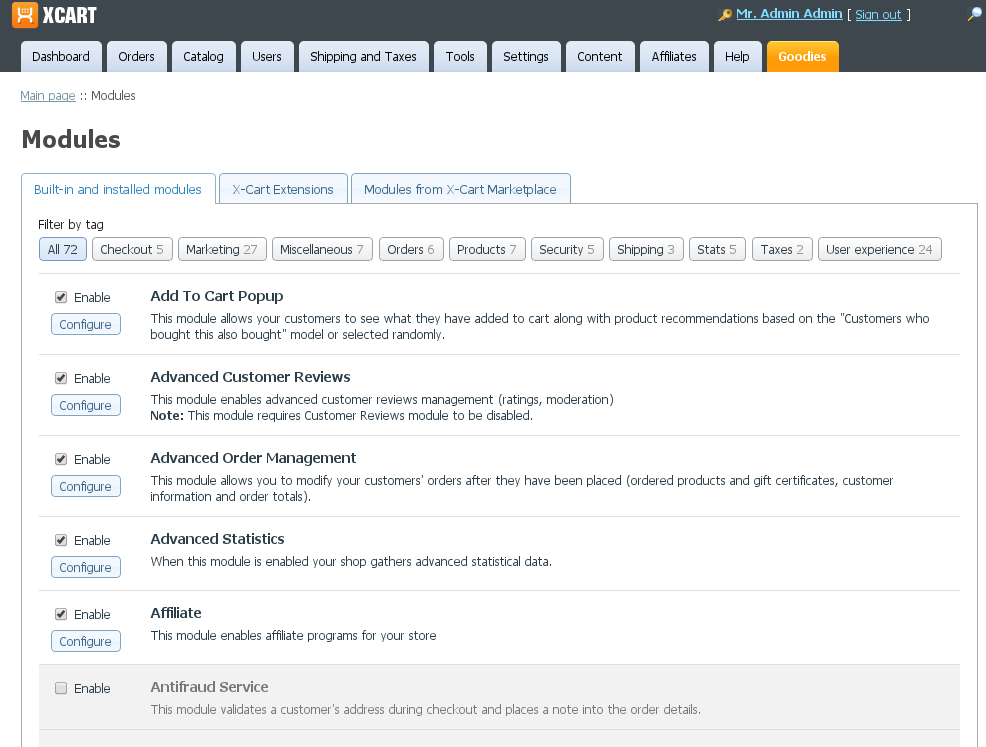Filter modules by Marketing tag
Image resolution: width=986 pixels, height=747 pixels.
pyautogui.click(x=222, y=250)
